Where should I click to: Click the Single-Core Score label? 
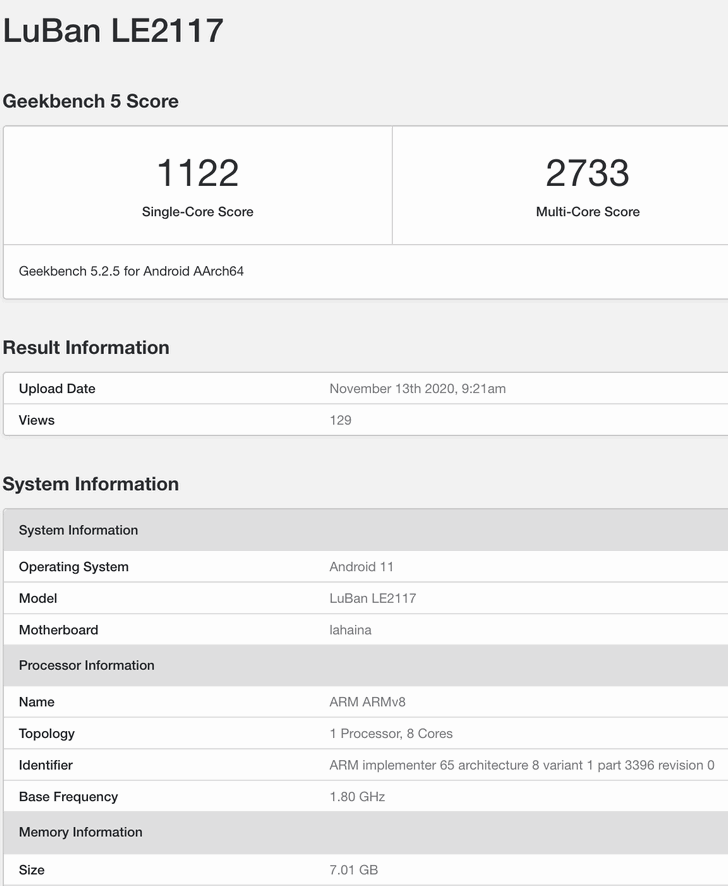[198, 212]
